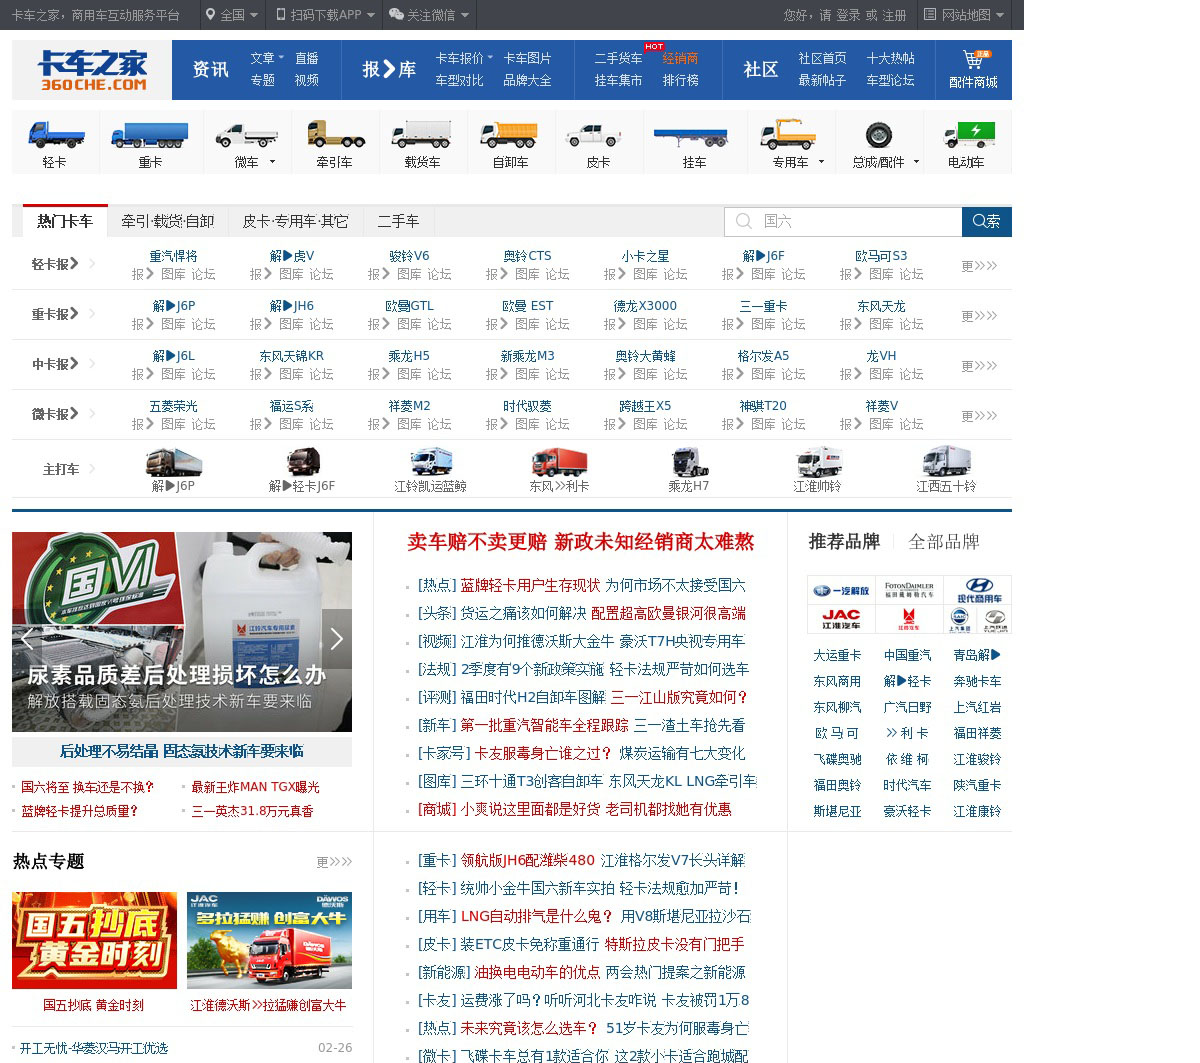Open the 皮卡 pickup category icon
This screenshot has height=1063, width=1200.
pos(598,143)
